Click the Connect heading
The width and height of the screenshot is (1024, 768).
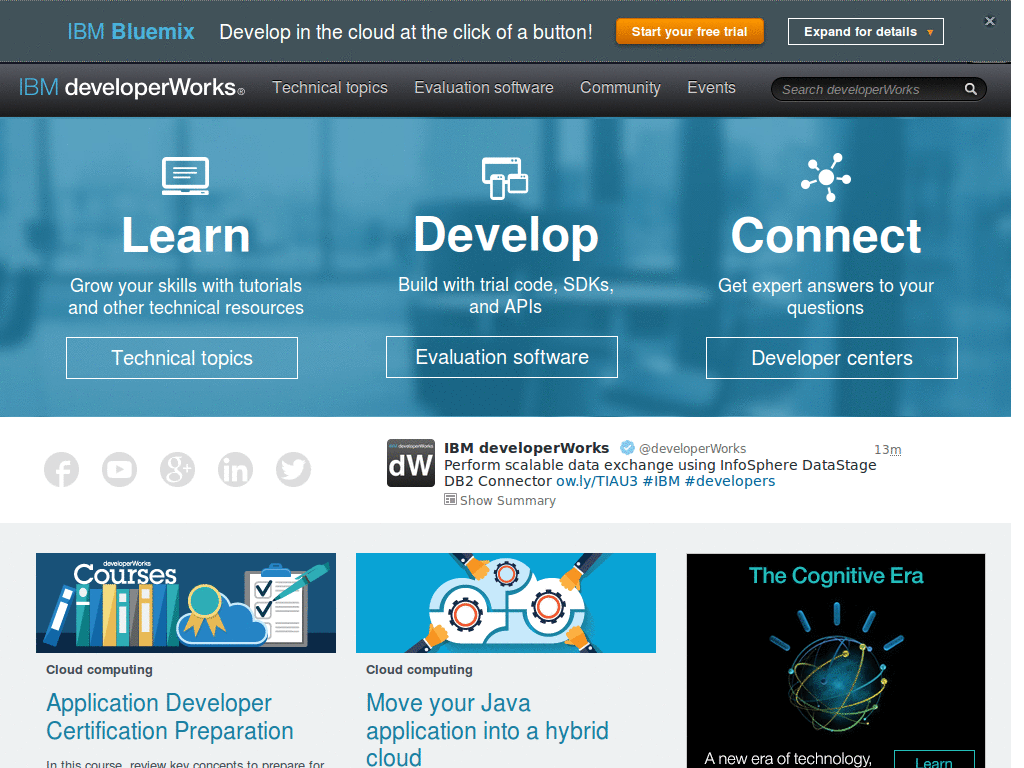[x=826, y=236]
